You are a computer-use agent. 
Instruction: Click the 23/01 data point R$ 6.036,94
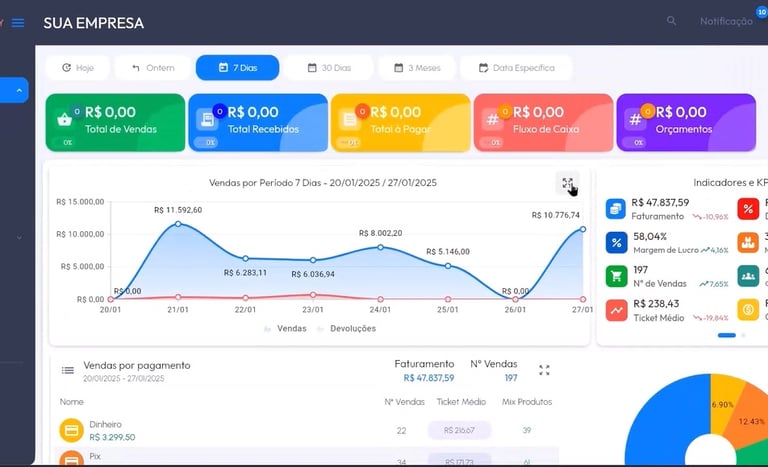click(313, 260)
